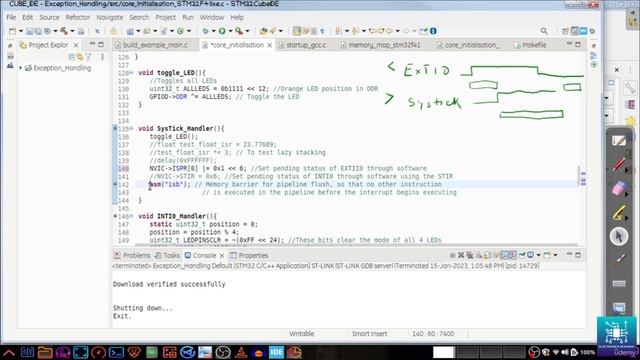Open the Console display selected dropdown
The height and width of the screenshot is (360, 640).
[538, 255]
